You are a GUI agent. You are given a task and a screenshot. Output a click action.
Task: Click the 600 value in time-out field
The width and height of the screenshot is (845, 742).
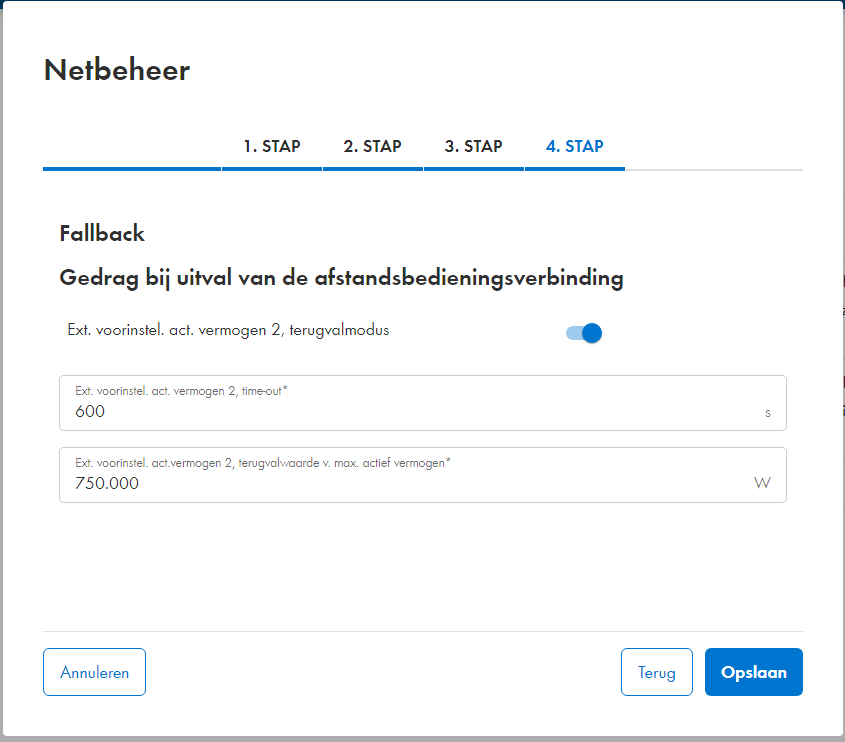(x=90, y=411)
